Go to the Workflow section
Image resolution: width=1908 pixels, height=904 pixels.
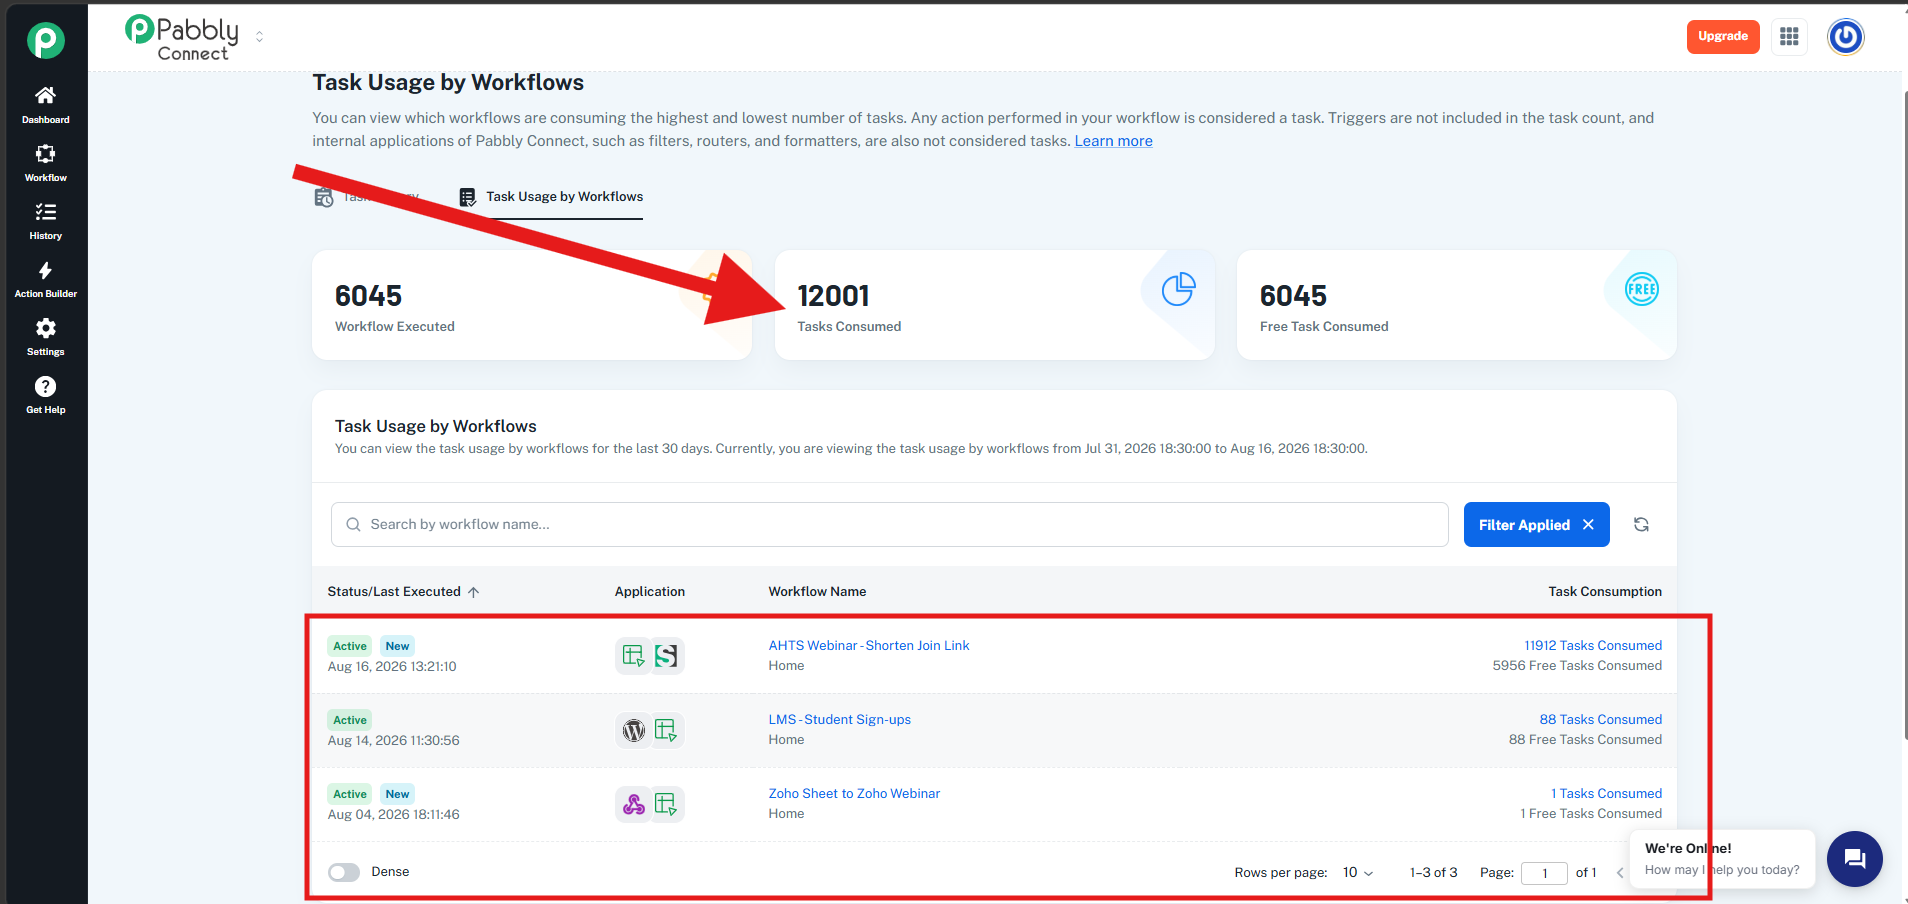(46, 162)
